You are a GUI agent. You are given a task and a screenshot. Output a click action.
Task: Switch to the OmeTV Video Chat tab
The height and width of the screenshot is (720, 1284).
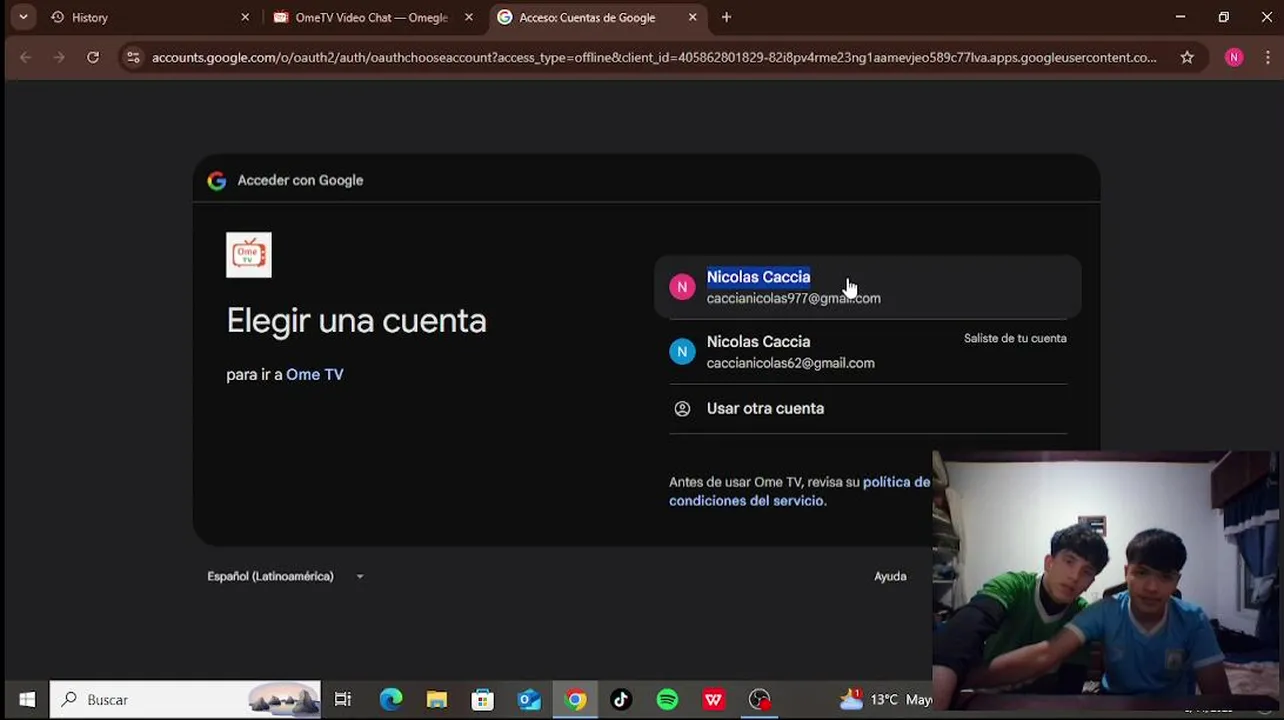point(372,17)
